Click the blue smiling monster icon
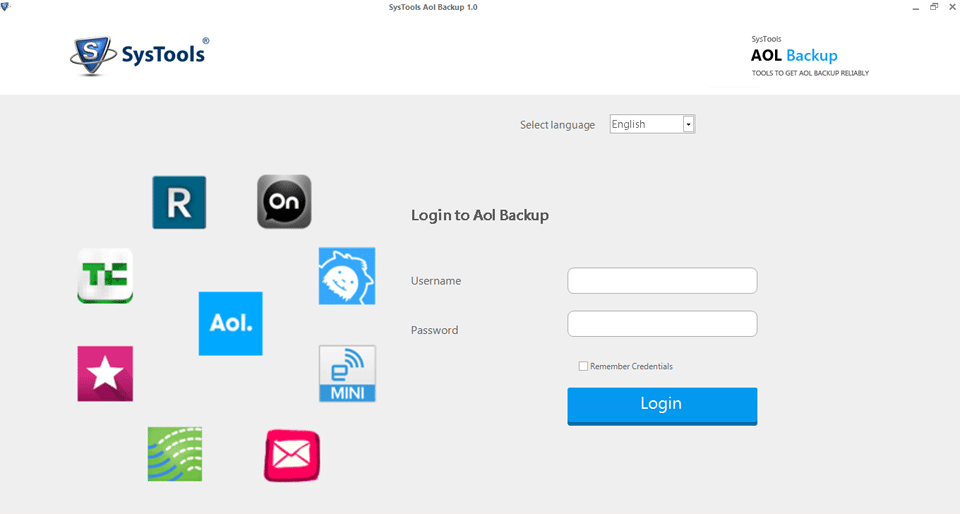This screenshot has width=960, height=514. (347, 276)
